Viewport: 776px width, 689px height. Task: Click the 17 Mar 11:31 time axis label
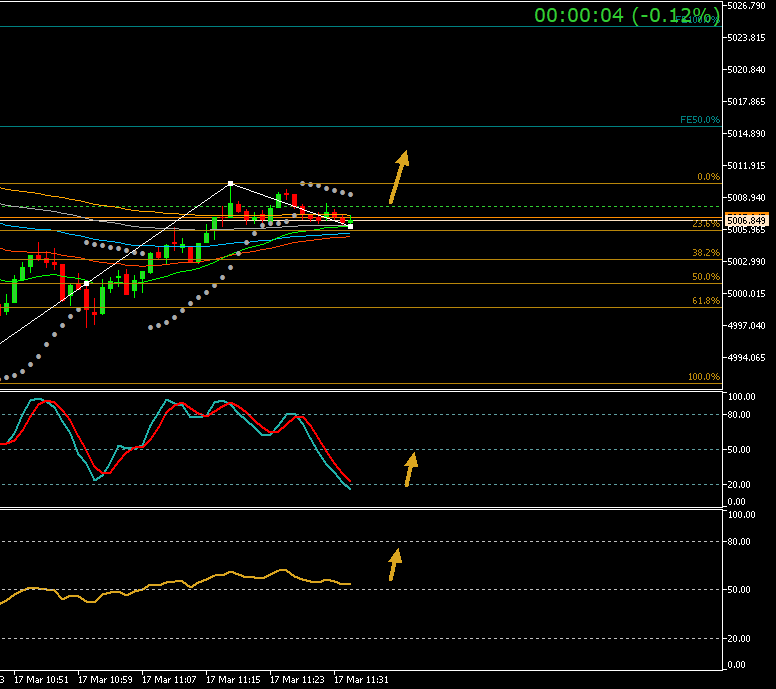[x=360, y=679]
